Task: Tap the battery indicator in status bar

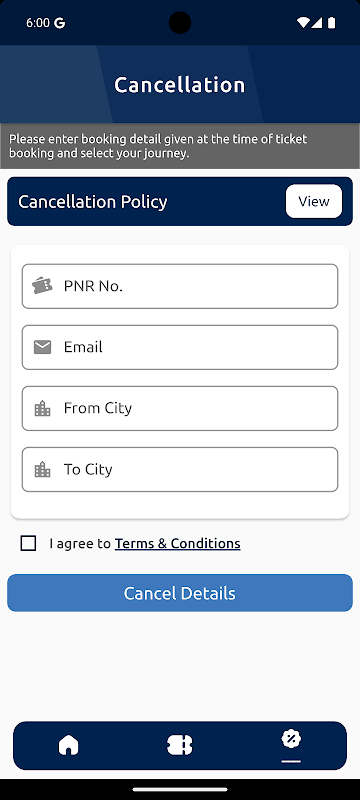Action: 331,23
